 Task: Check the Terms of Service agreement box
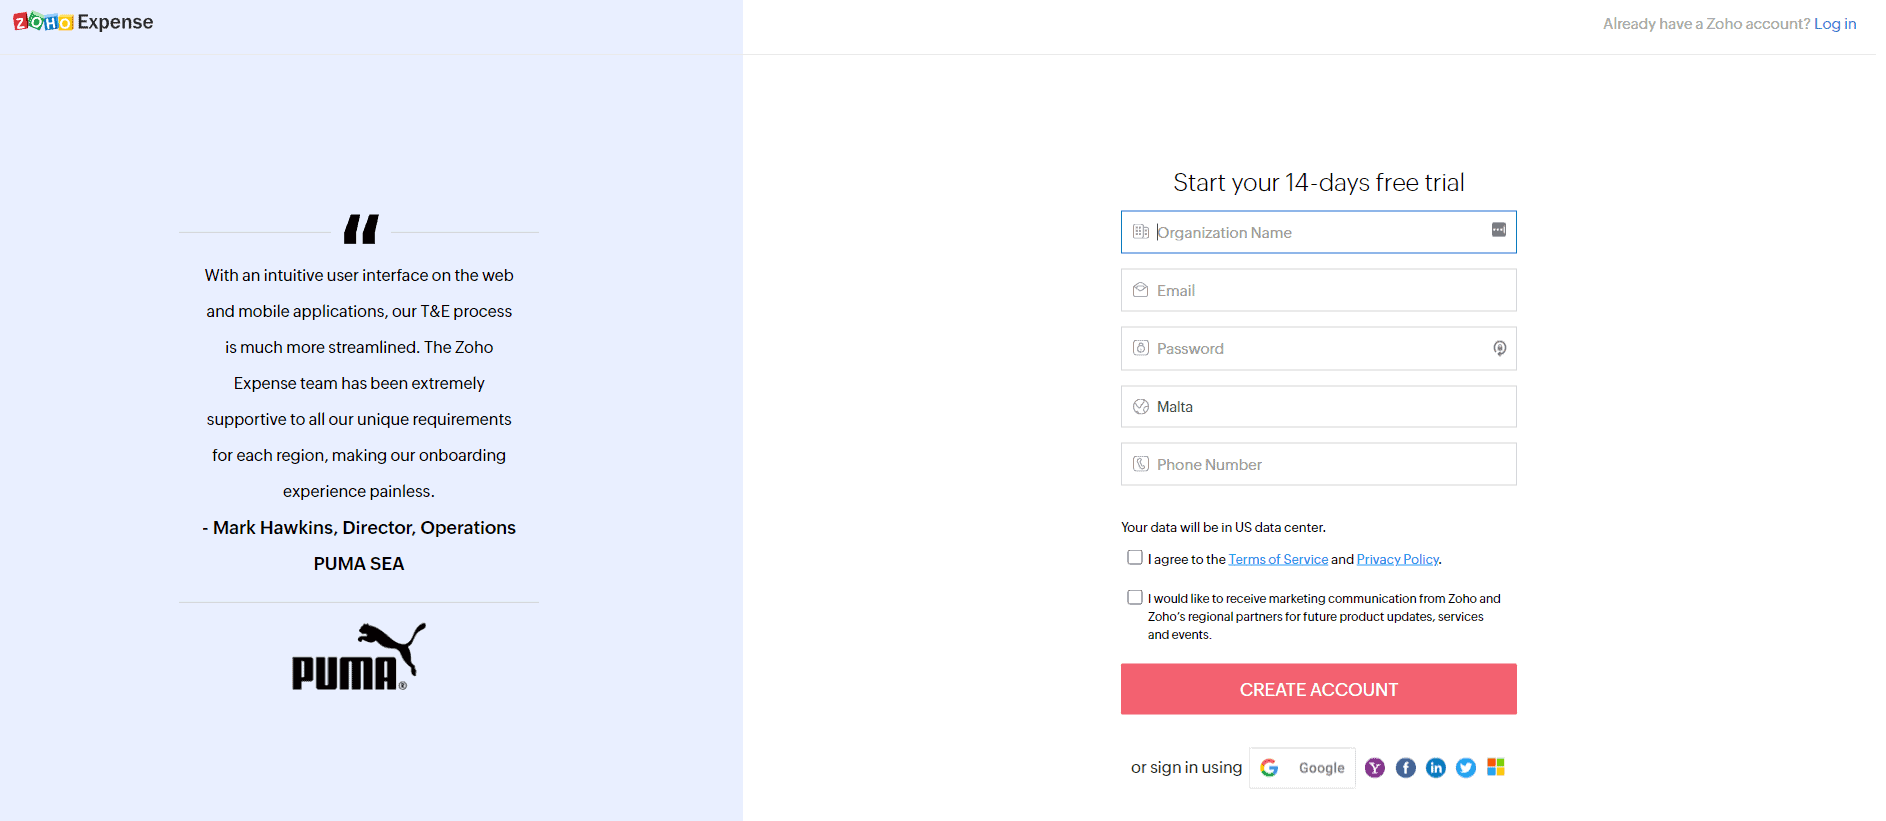(x=1135, y=558)
